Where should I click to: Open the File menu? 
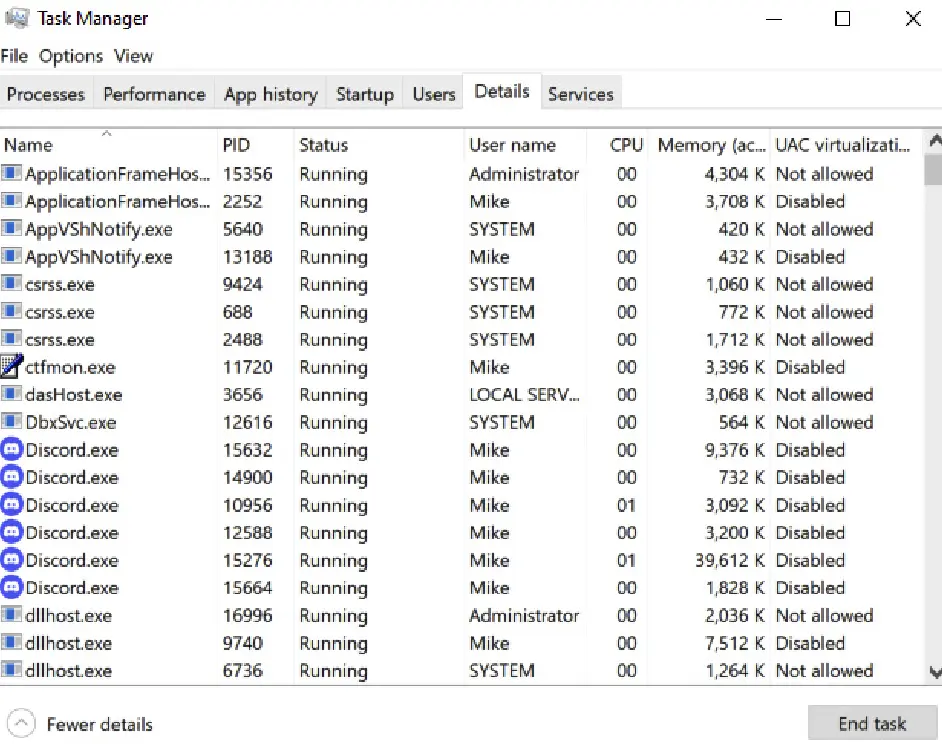pyautogui.click(x=14, y=56)
